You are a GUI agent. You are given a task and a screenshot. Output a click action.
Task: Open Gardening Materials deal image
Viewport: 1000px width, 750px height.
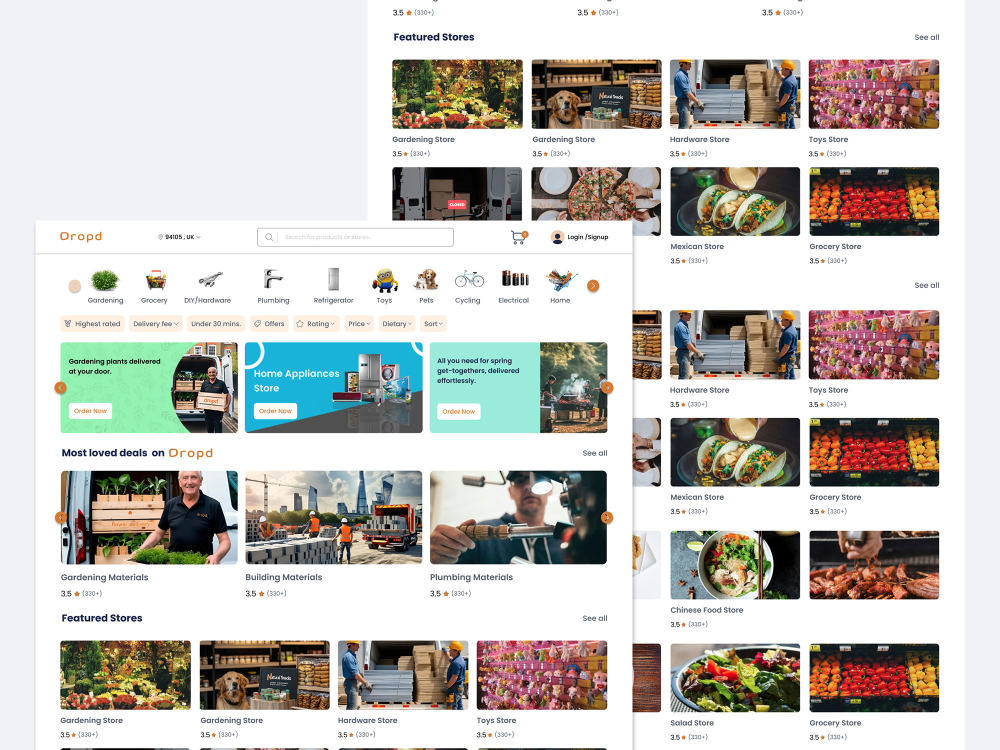point(149,518)
